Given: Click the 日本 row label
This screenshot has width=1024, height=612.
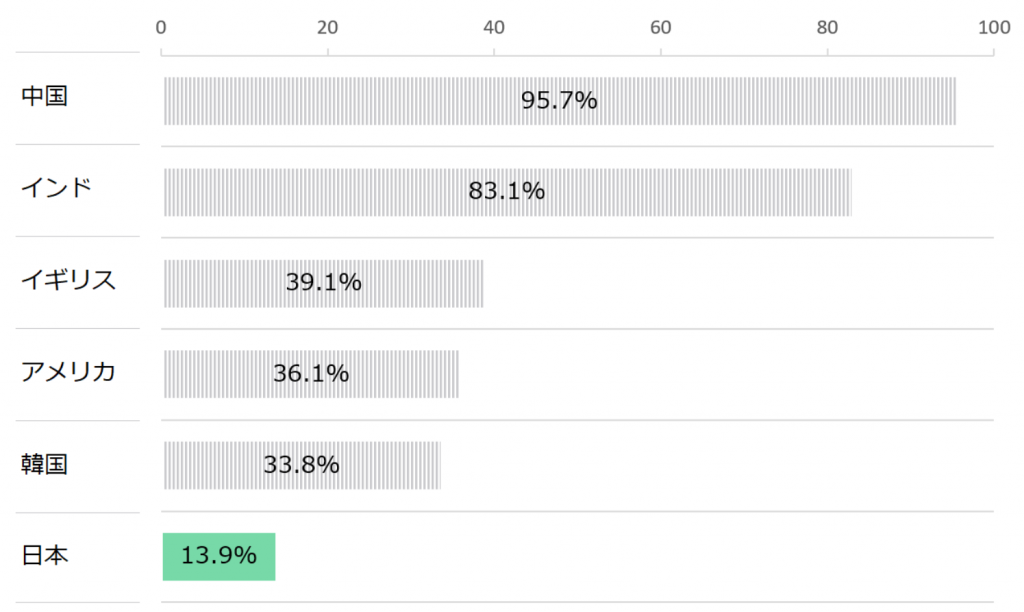Looking at the screenshot, I should [x=45, y=556].
